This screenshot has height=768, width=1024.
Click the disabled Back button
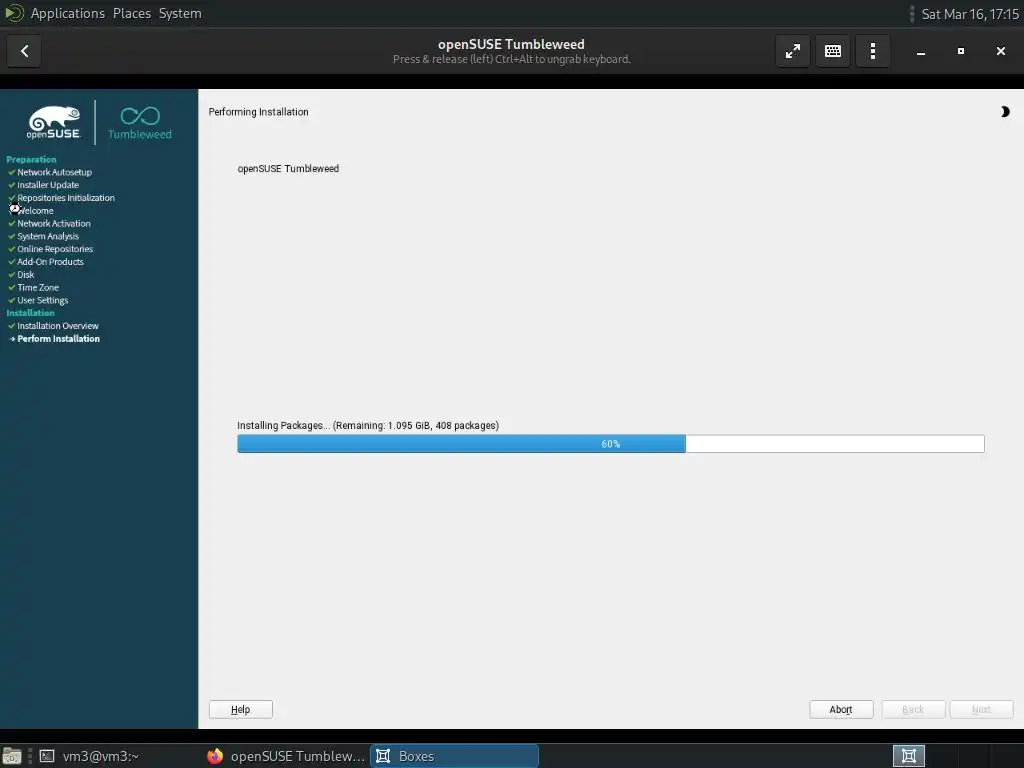[913, 709]
